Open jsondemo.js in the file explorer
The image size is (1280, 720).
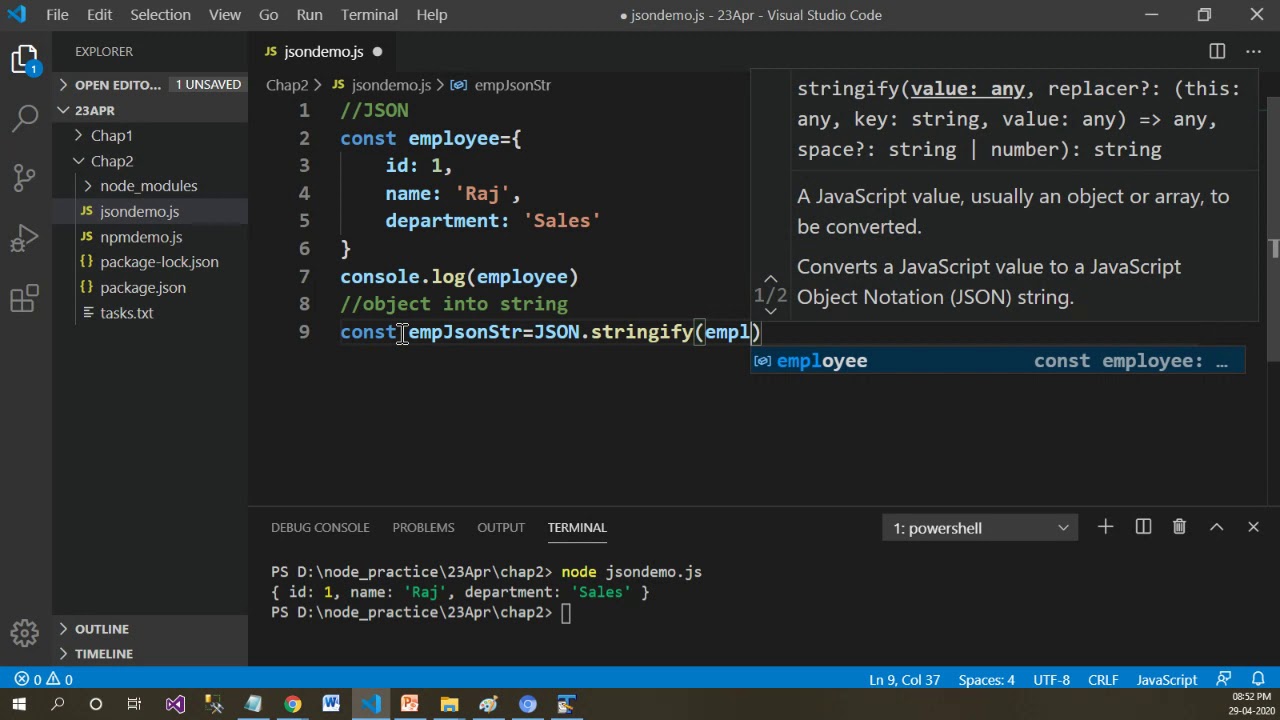[x=150, y=211]
